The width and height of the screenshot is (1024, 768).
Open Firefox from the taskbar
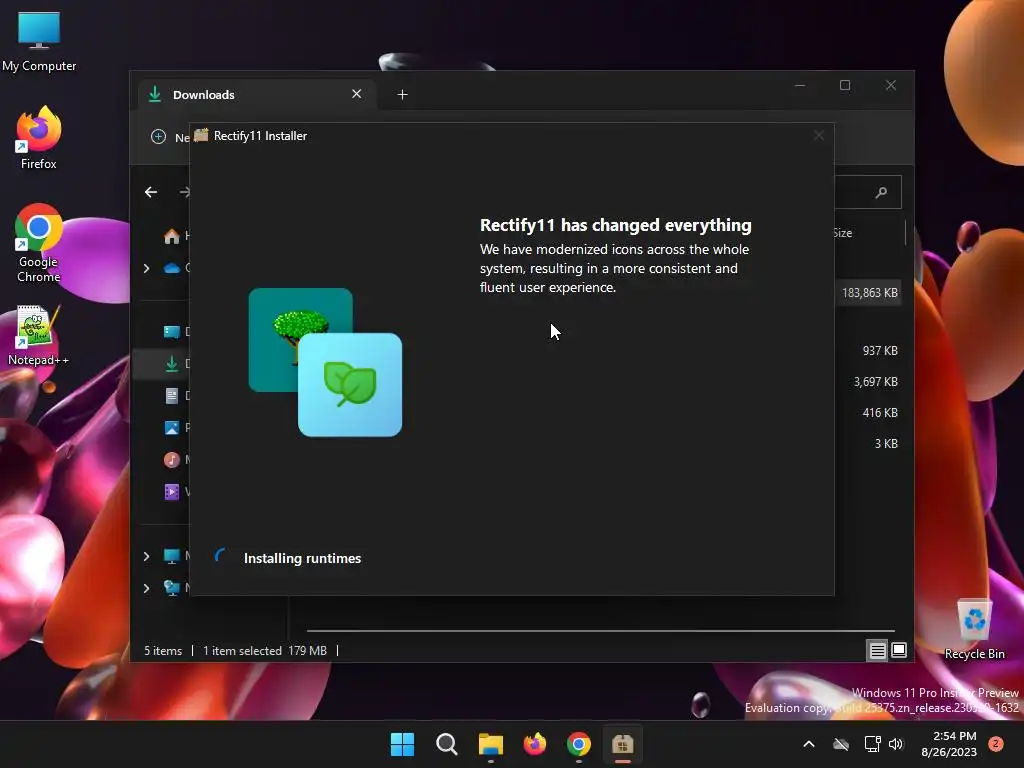pos(535,744)
